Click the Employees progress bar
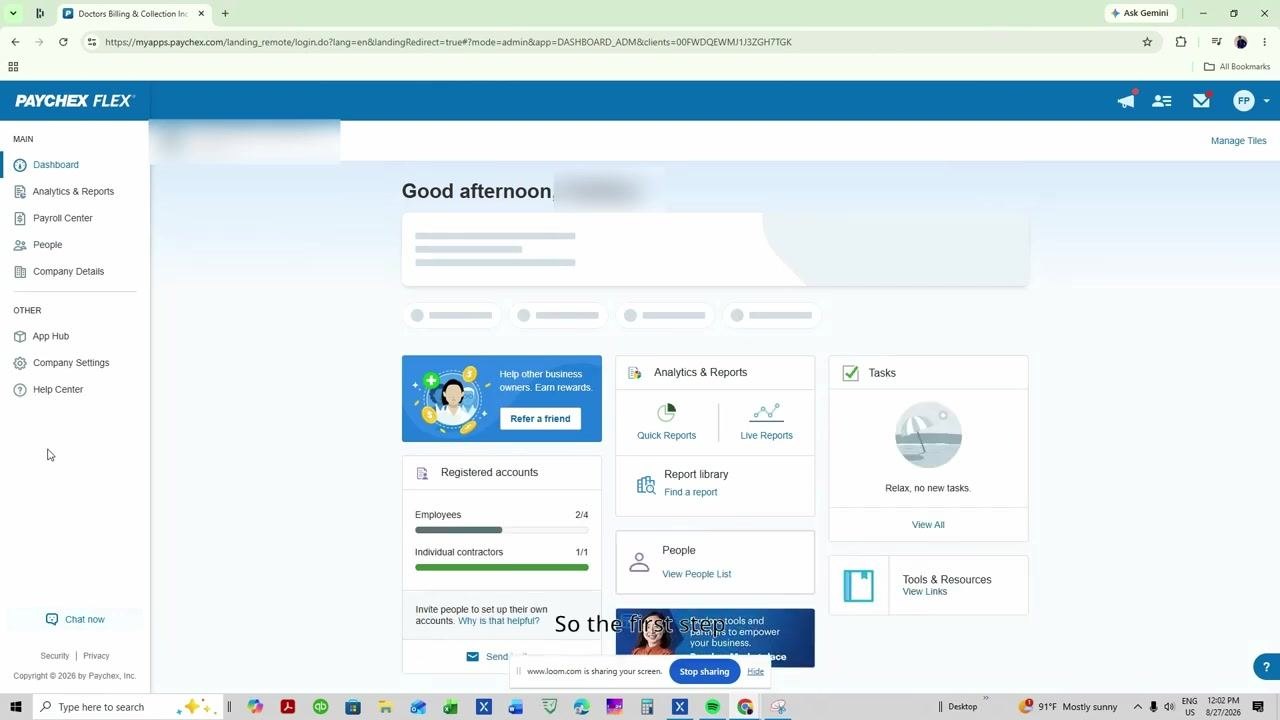Viewport: 1280px width, 720px height. pyautogui.click(x=502, y=530)
